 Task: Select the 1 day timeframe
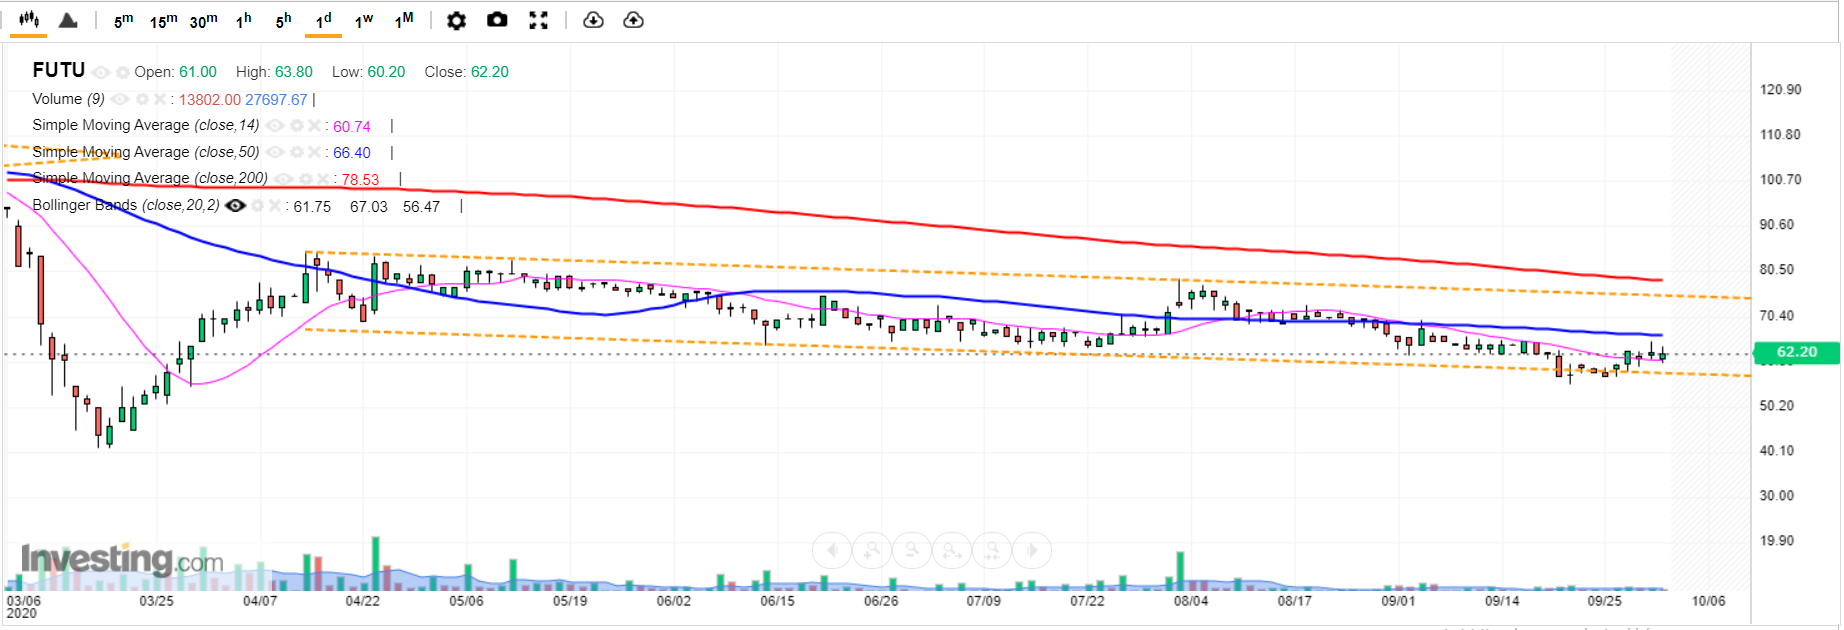(x=324, y=21)
